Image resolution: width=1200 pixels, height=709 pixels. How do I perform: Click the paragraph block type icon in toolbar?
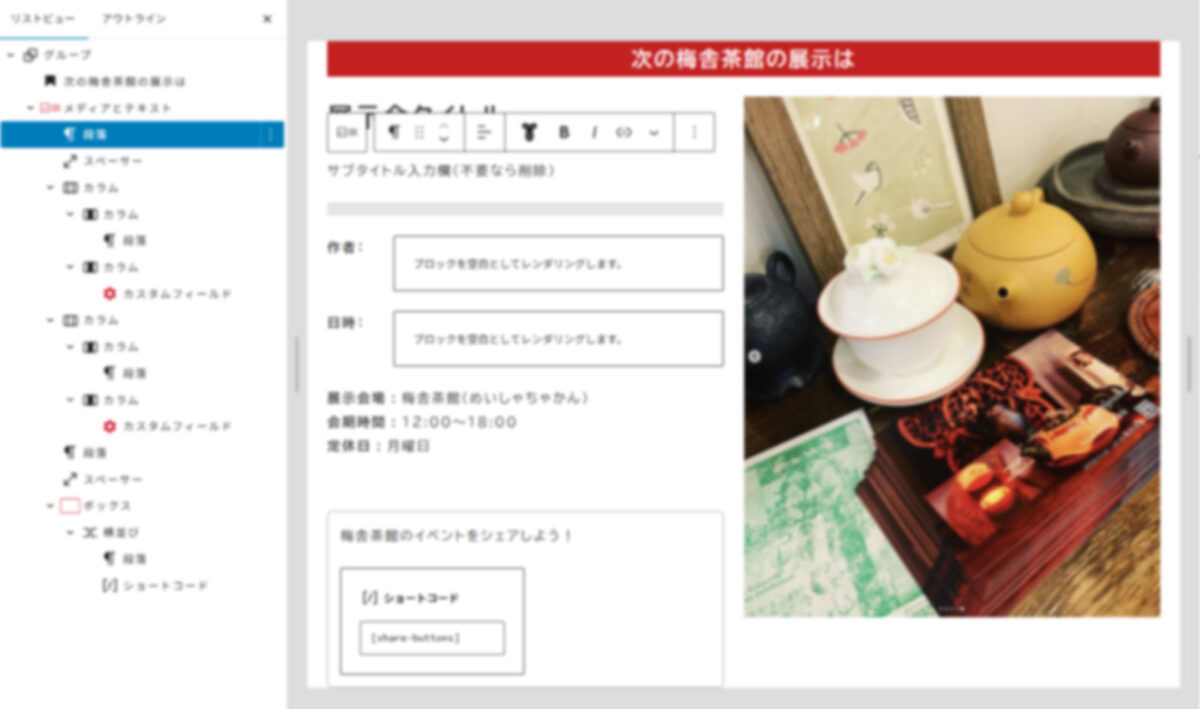coord(394,132)
